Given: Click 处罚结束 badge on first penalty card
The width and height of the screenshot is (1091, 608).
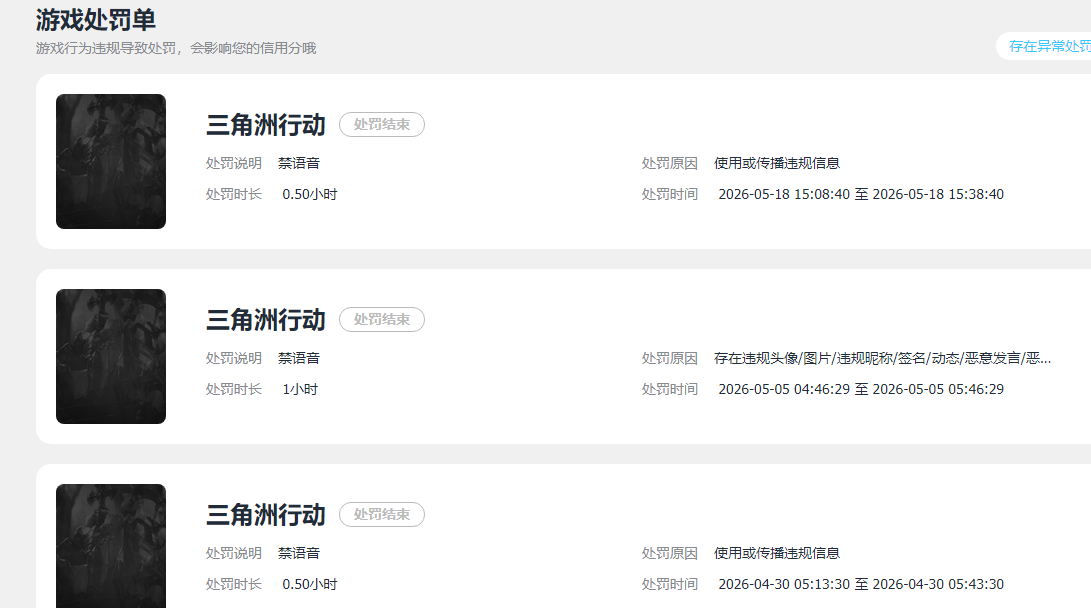Looking at the screenshot, I should [x=381, y=125].
